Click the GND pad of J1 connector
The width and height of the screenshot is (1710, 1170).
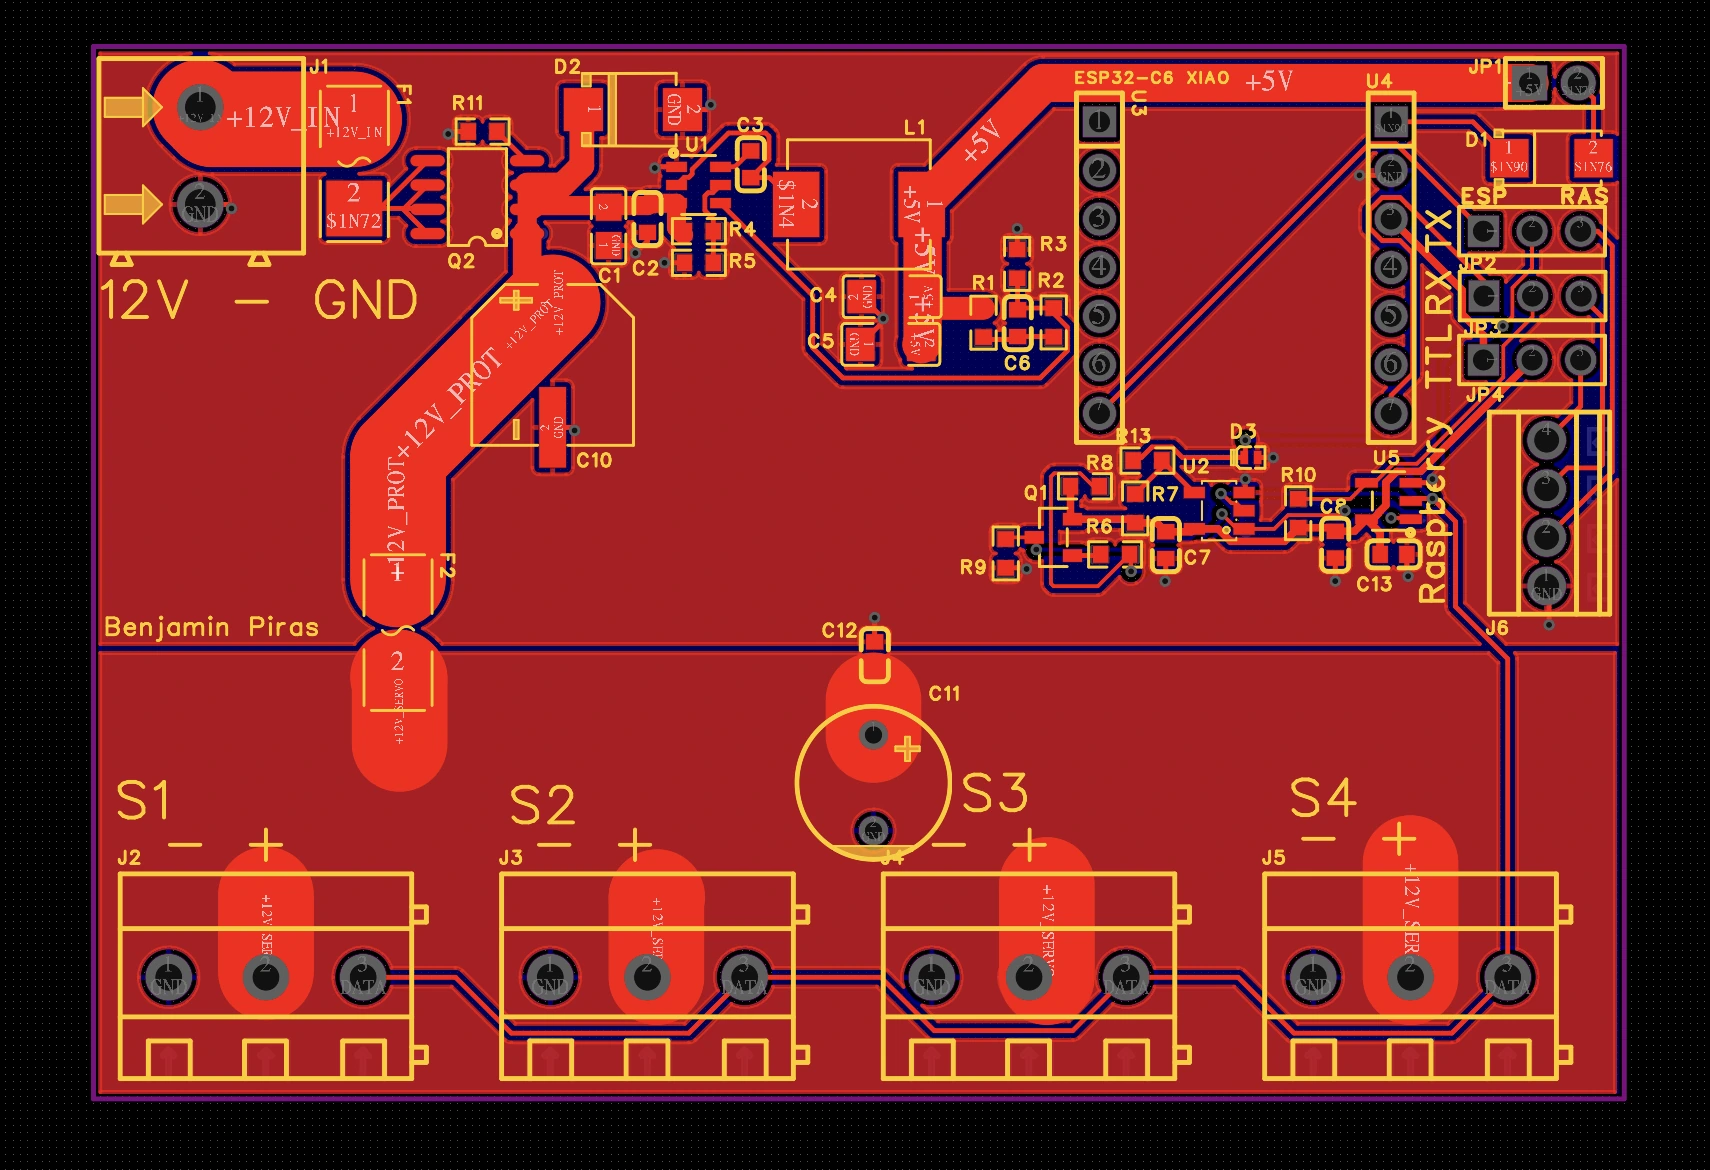click(x=200, y=204)
